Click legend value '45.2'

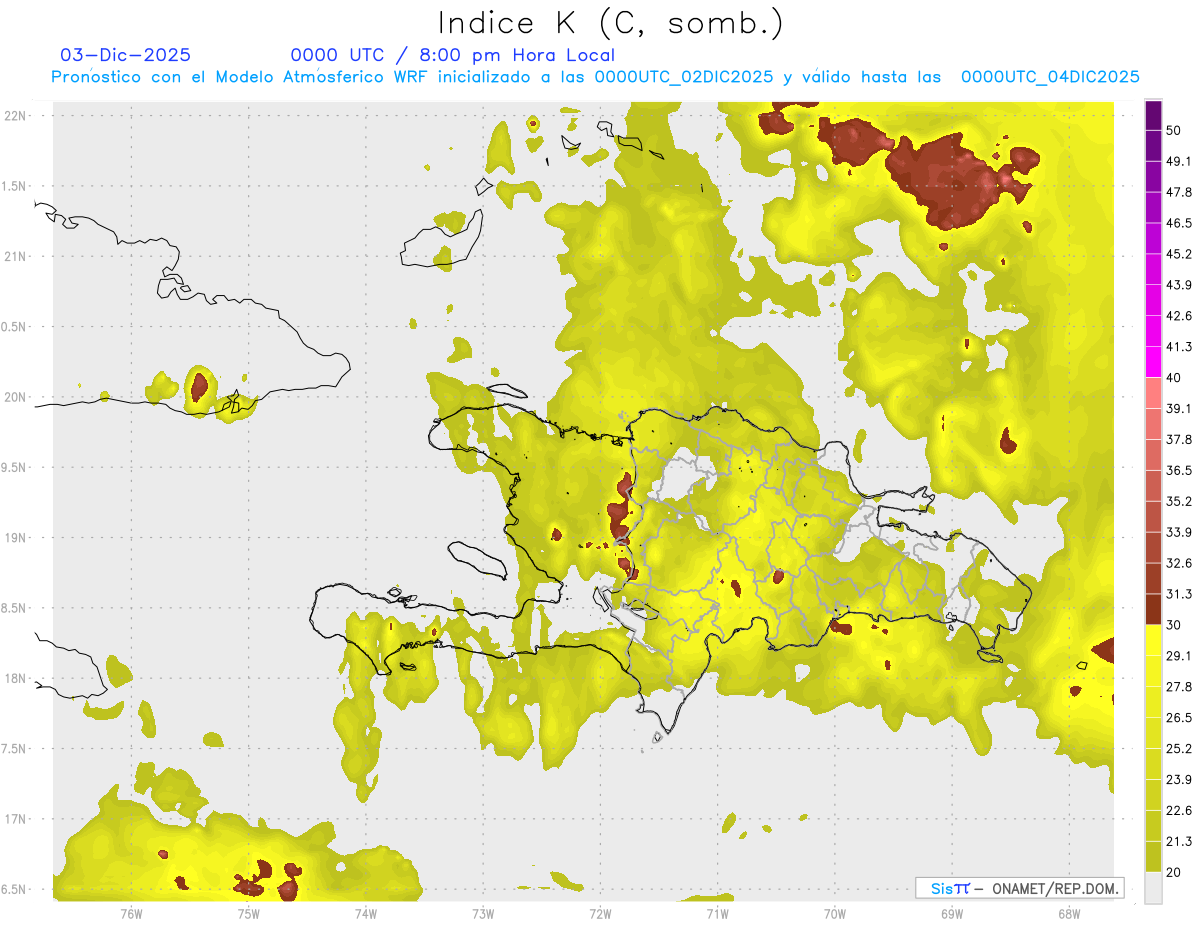(x=1178, y=254)
